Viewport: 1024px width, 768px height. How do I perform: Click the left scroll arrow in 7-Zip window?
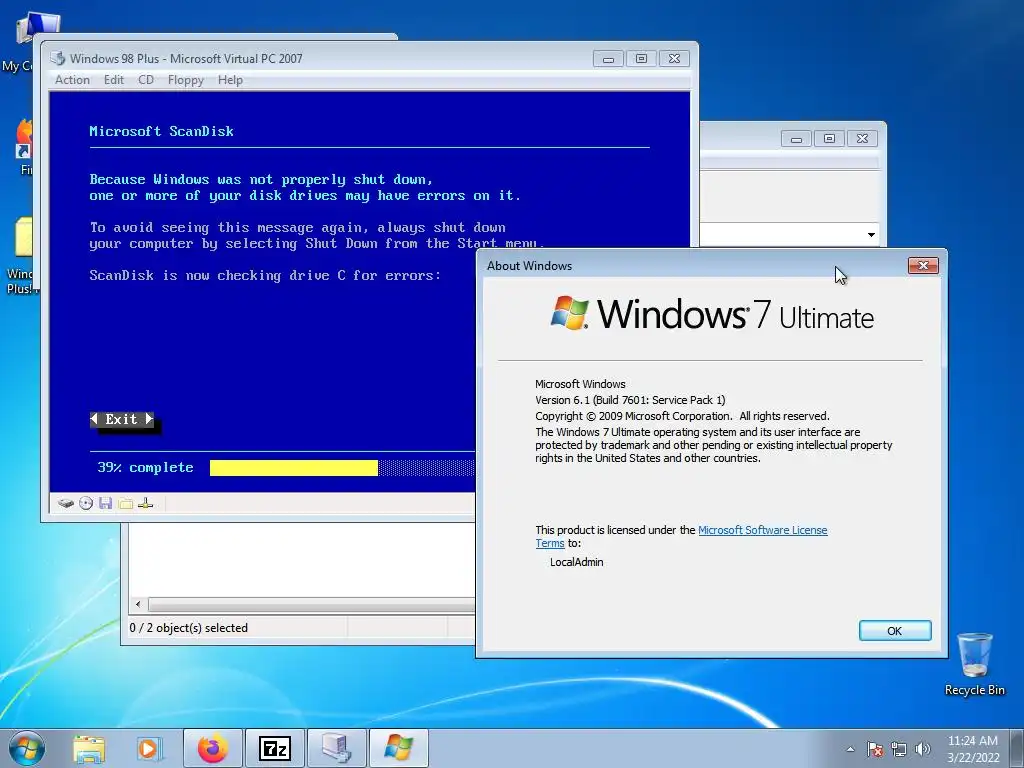coord(138,605)
